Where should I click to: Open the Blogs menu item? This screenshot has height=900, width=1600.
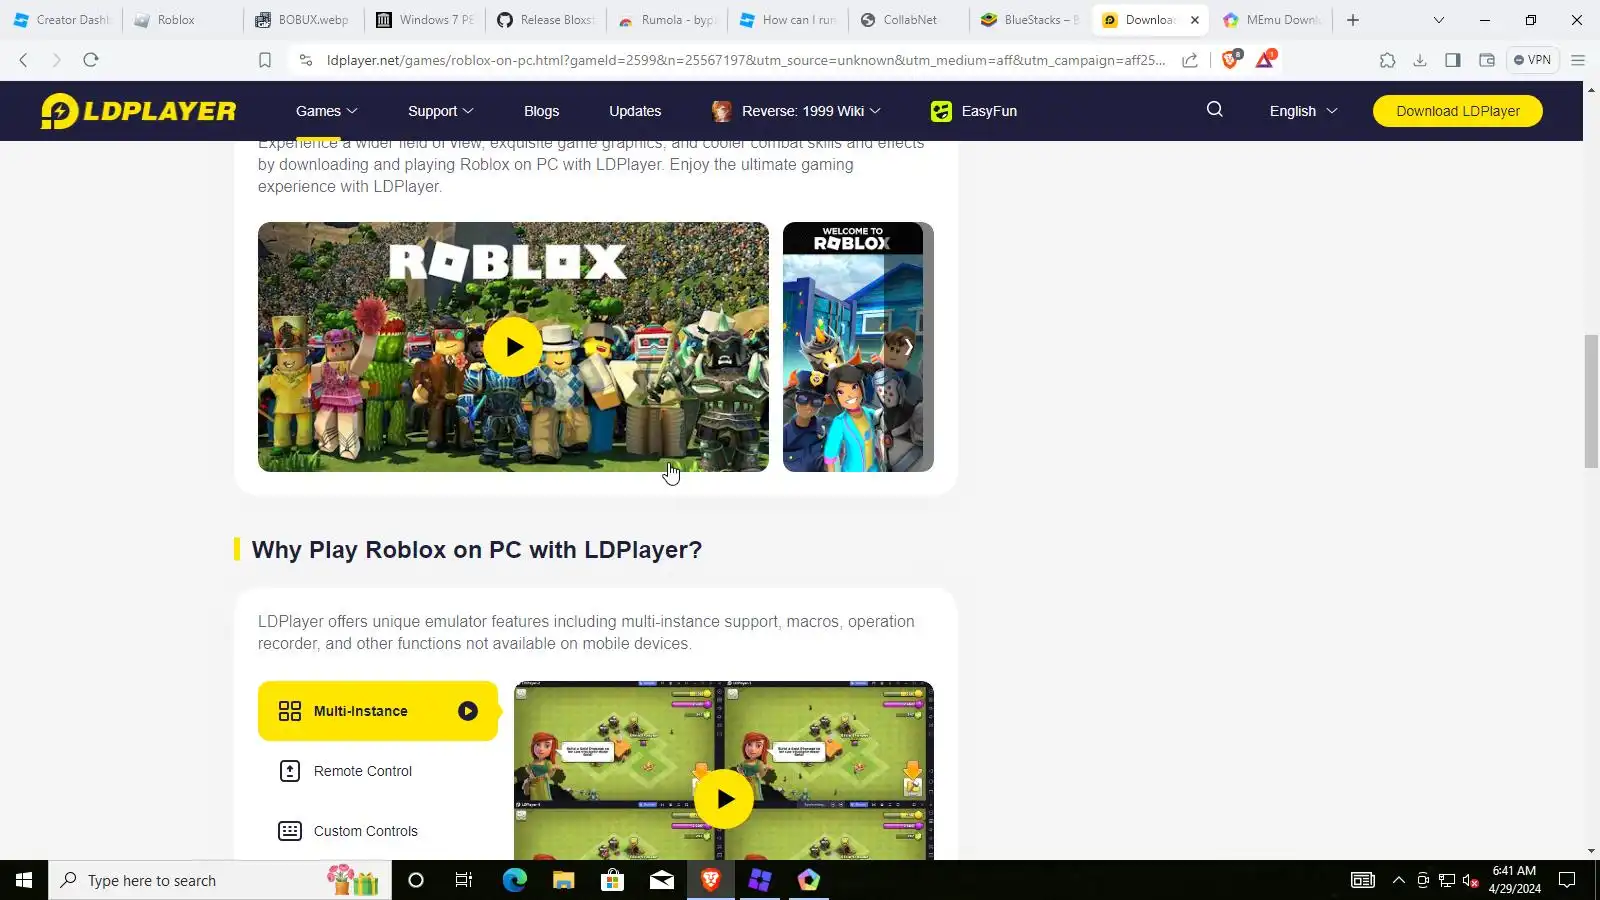(x=541, y=111)
